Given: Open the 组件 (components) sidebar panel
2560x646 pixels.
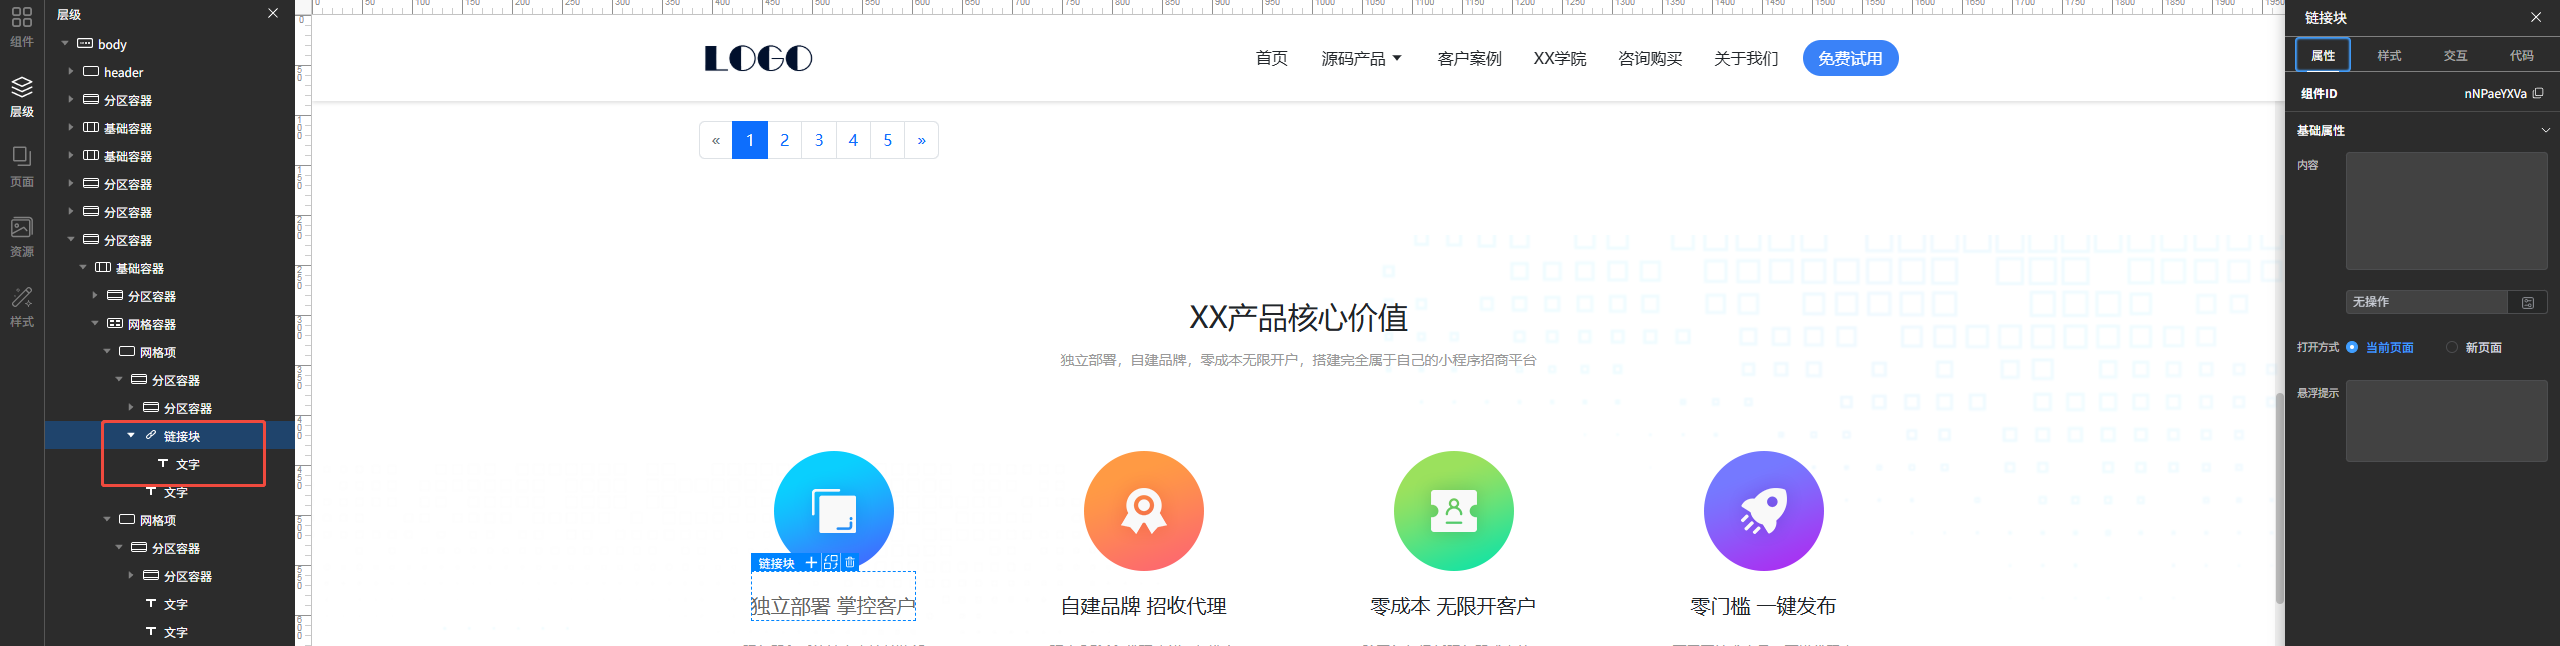Looking at the screenshot, I should tap(22, 26).
